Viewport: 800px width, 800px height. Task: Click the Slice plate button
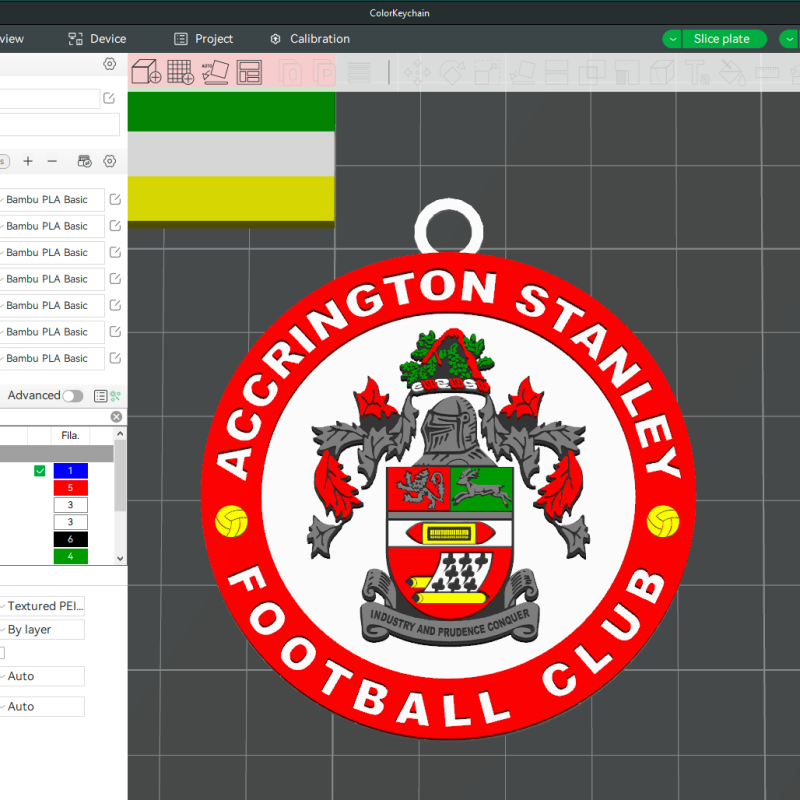tap(723, 39)
